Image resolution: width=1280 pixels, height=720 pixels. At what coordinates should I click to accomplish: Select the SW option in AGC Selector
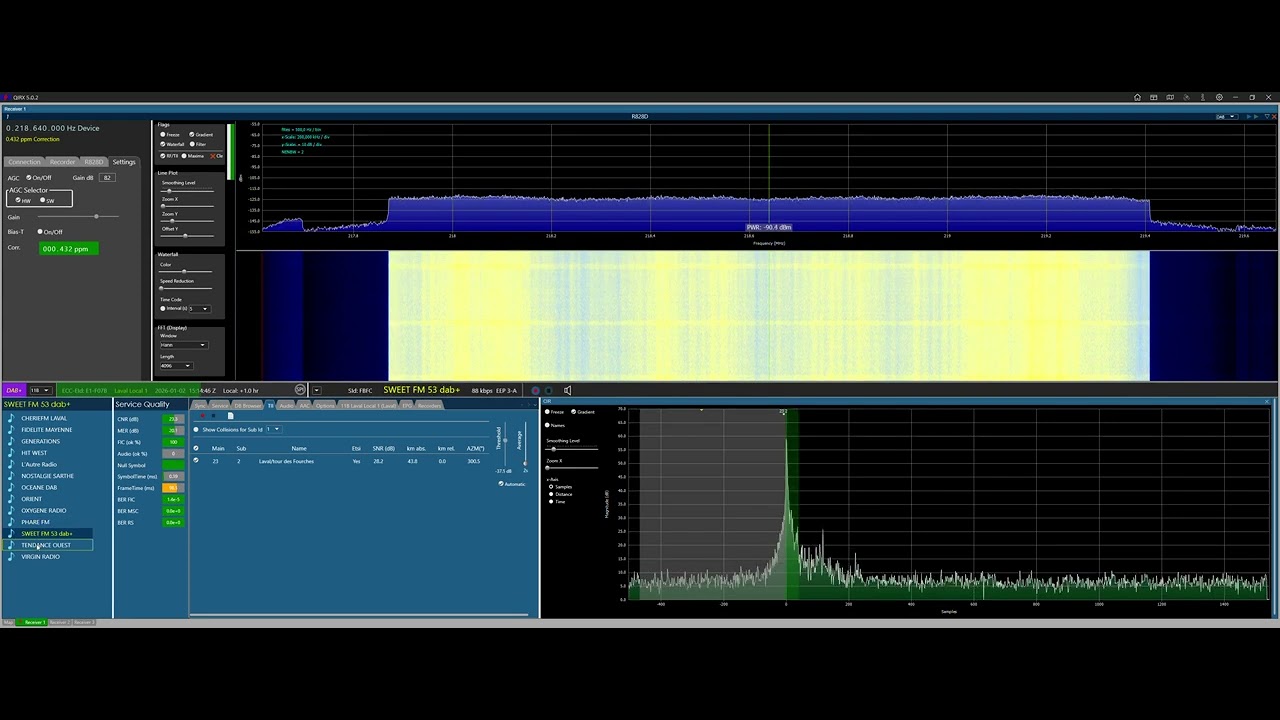(x=43, y=200)
